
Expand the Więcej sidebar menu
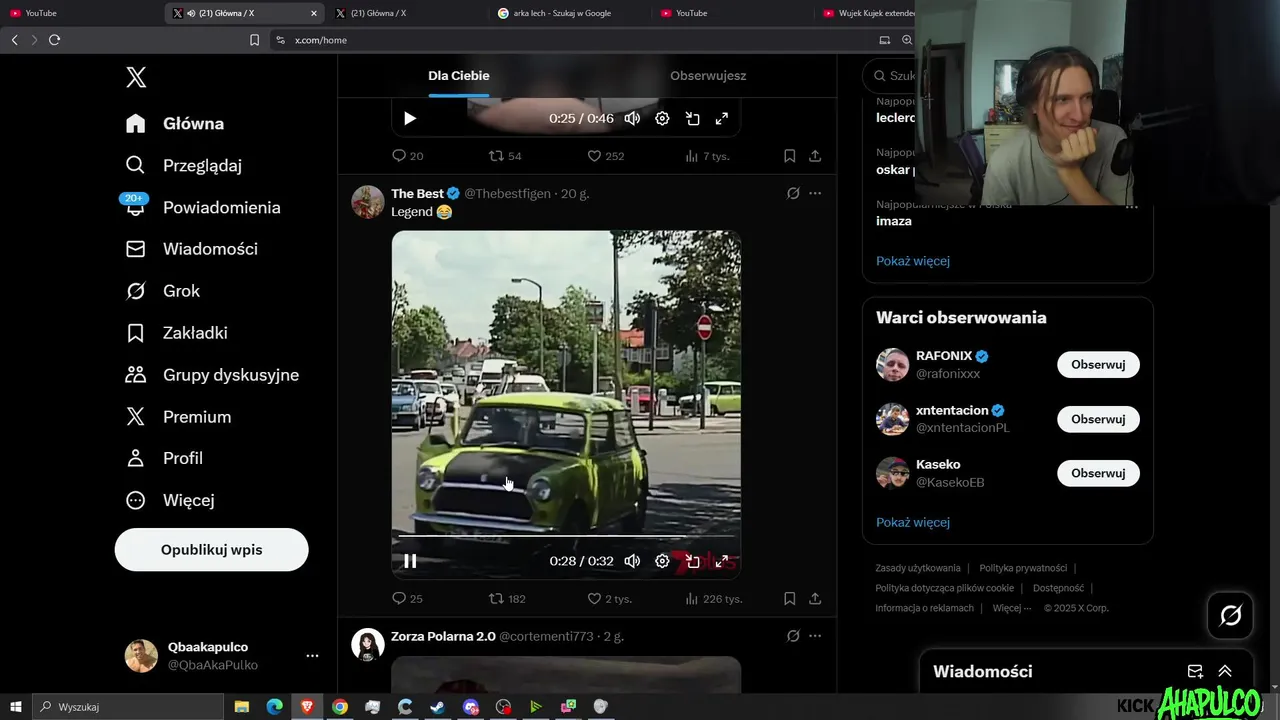pos(170,500)
